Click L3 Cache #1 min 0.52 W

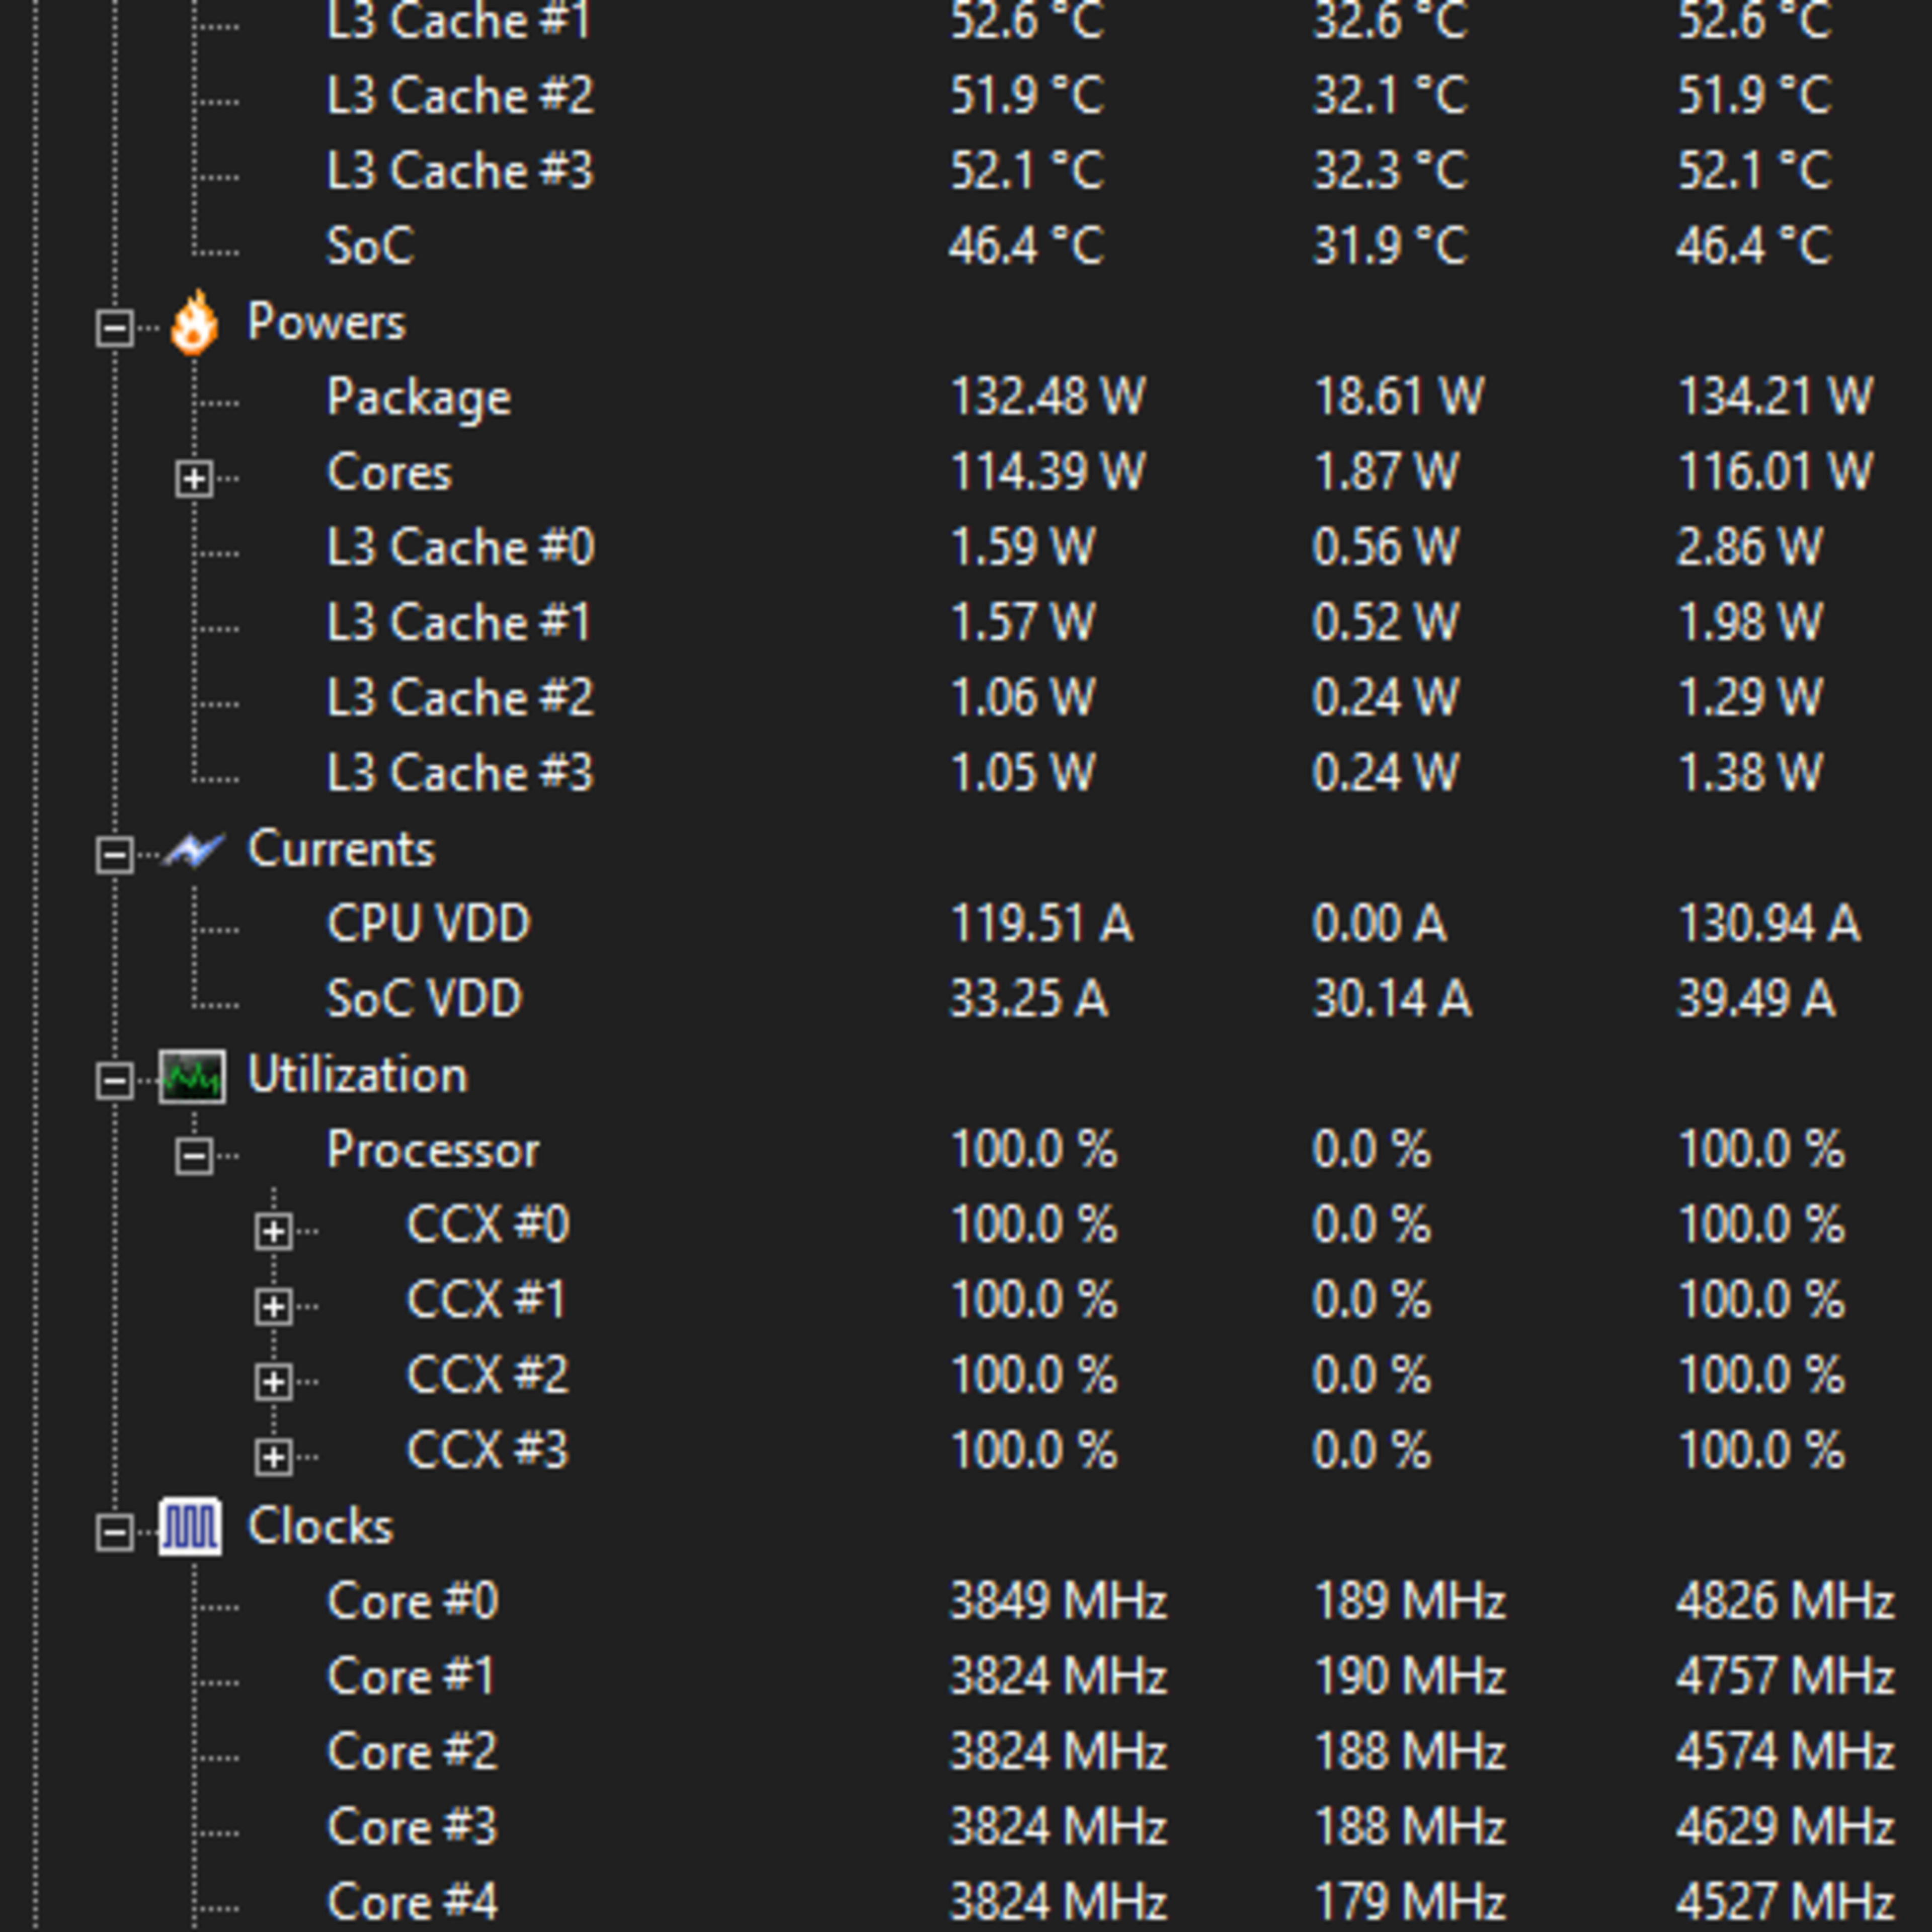coord(1386,622)
